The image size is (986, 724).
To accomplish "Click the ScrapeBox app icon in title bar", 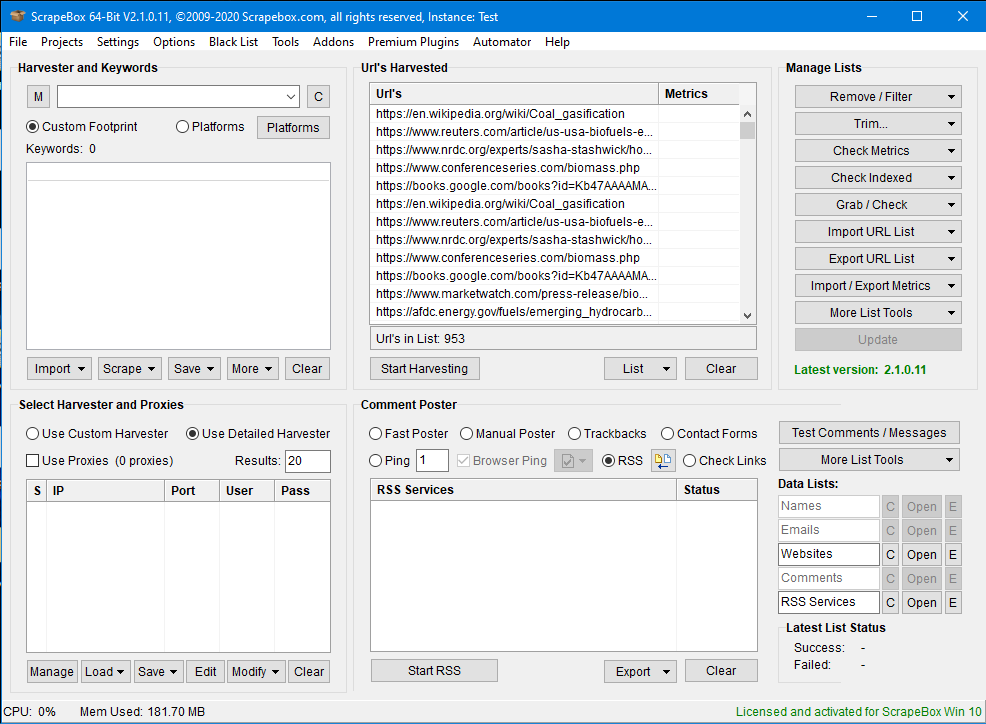I will tap(17, 16).
